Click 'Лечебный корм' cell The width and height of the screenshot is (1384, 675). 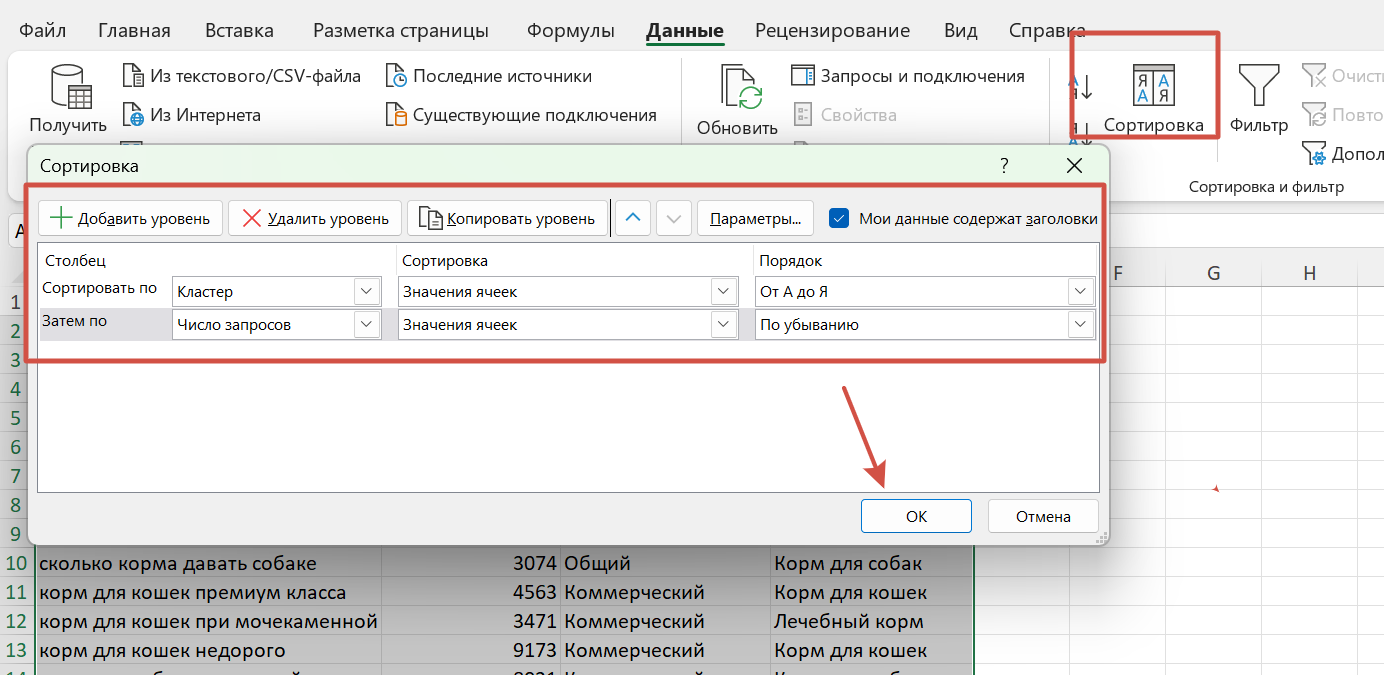(x=872, y=621)
